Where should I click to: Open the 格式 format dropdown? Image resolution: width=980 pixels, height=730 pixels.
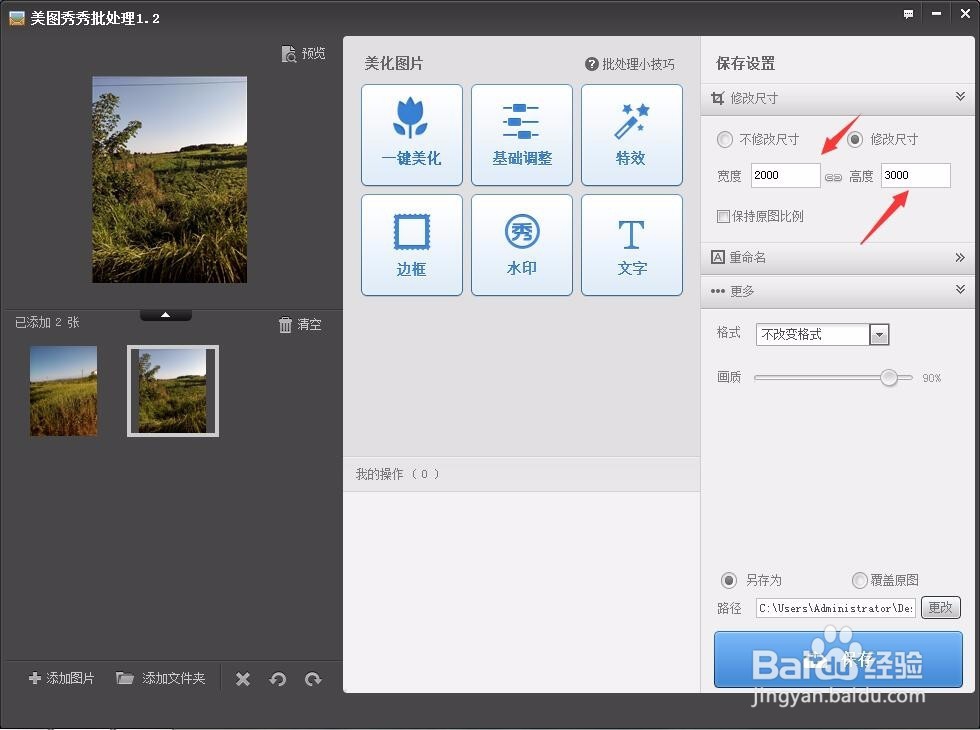880,335
